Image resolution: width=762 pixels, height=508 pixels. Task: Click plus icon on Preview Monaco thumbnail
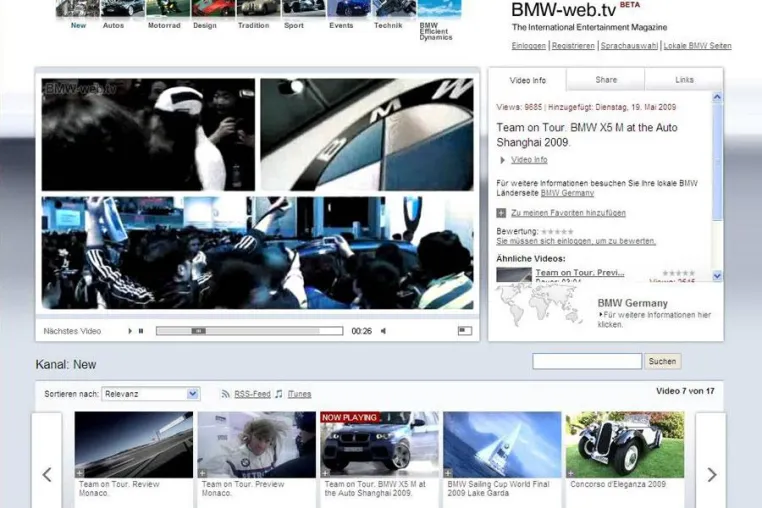(x=202, y=473)
